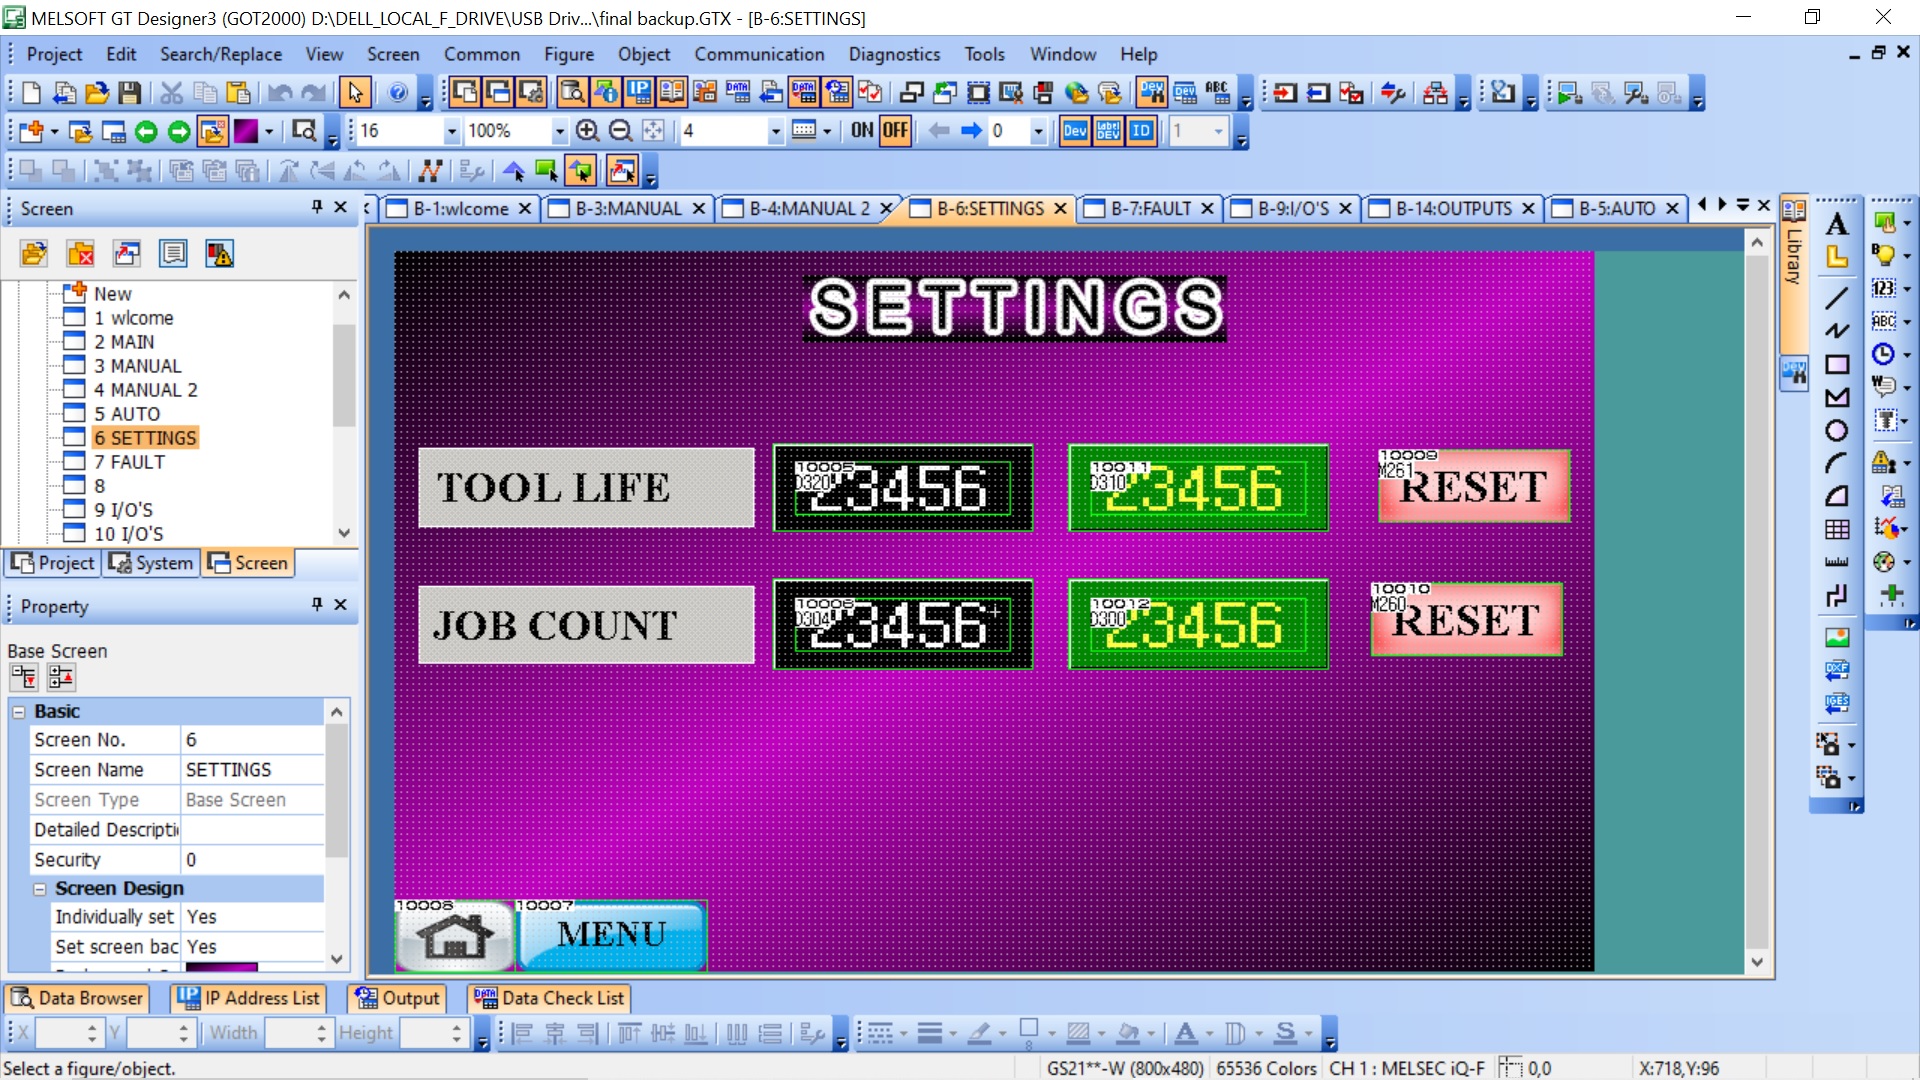
Task: Toggle the device display Dev button
Action: (x=1075, y=131)
